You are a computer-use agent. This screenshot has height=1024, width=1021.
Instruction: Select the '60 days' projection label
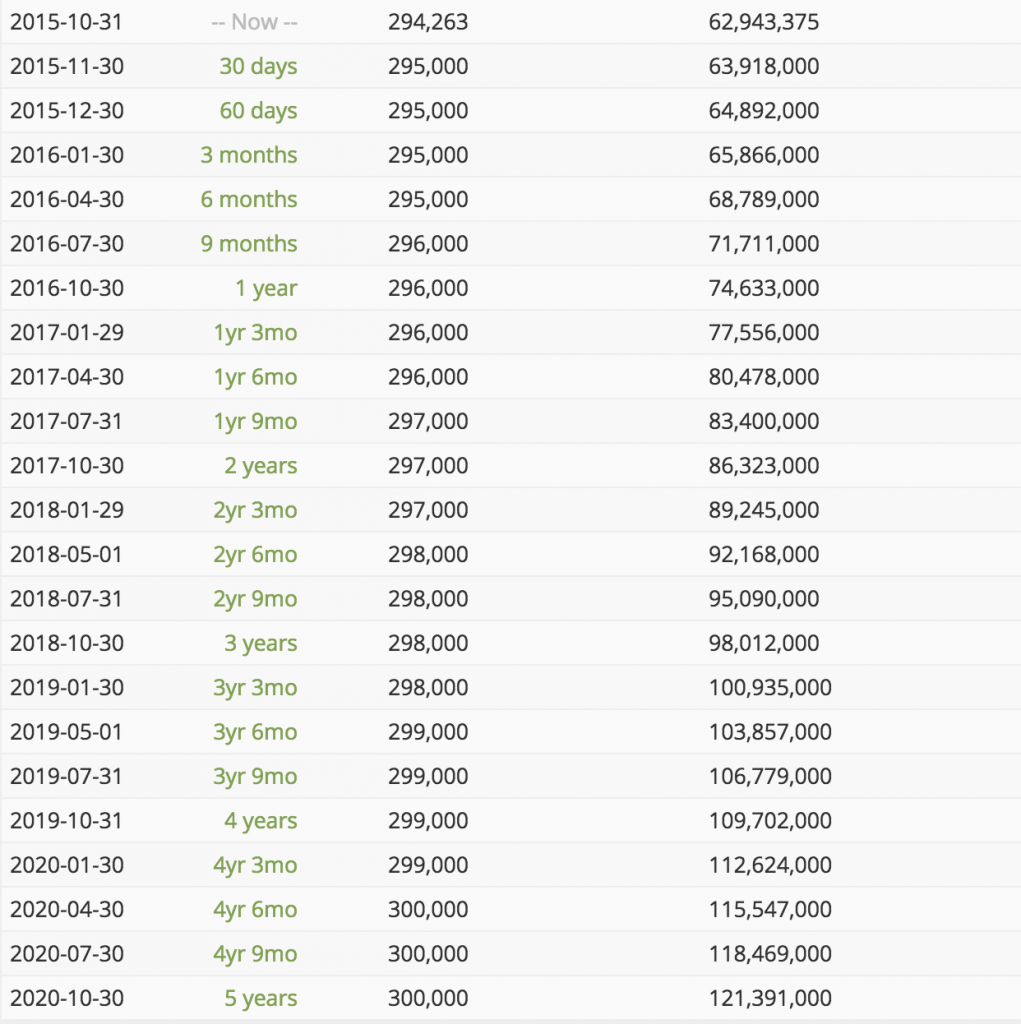point(258,111)
